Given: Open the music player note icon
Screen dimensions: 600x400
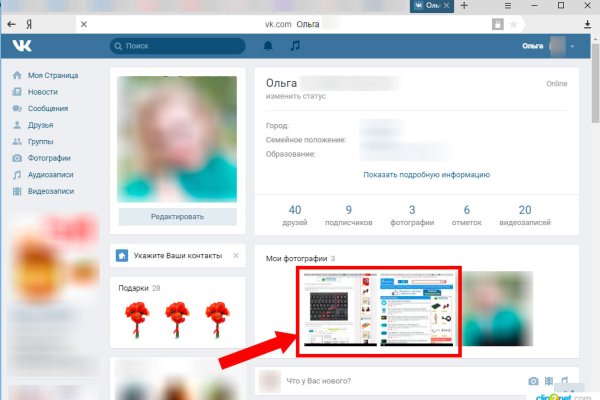Looking at the screenshot, I should coord(294,46).
